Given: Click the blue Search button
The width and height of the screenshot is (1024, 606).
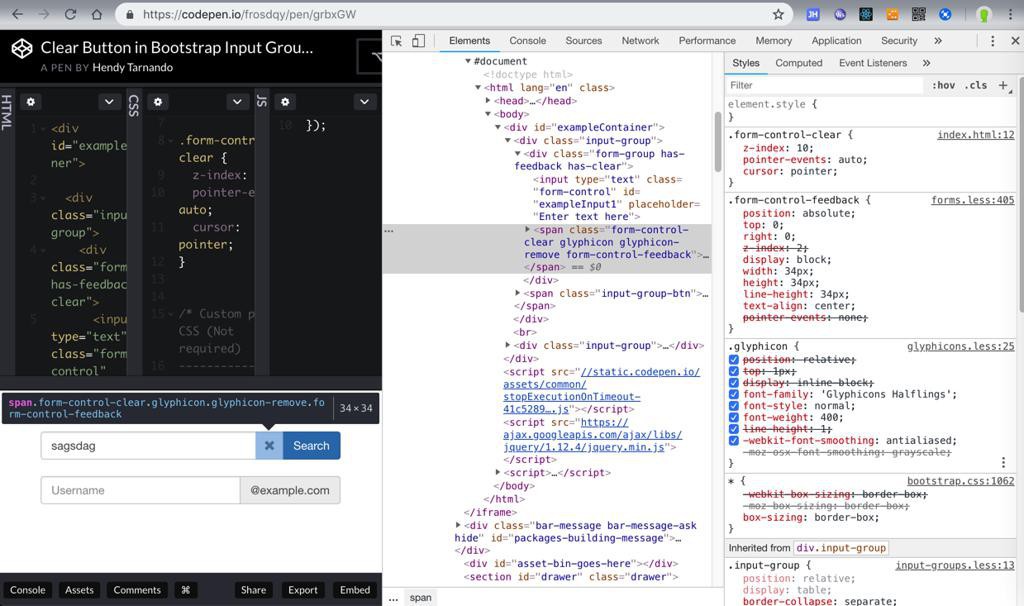Looking at the screenshot, I should coord(312,445).
